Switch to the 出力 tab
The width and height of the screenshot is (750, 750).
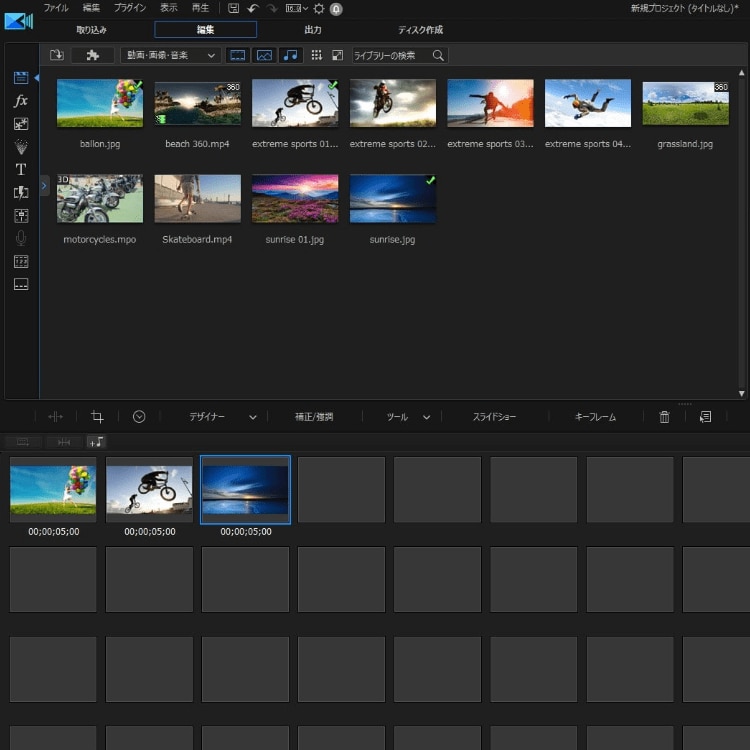[313, 30]
